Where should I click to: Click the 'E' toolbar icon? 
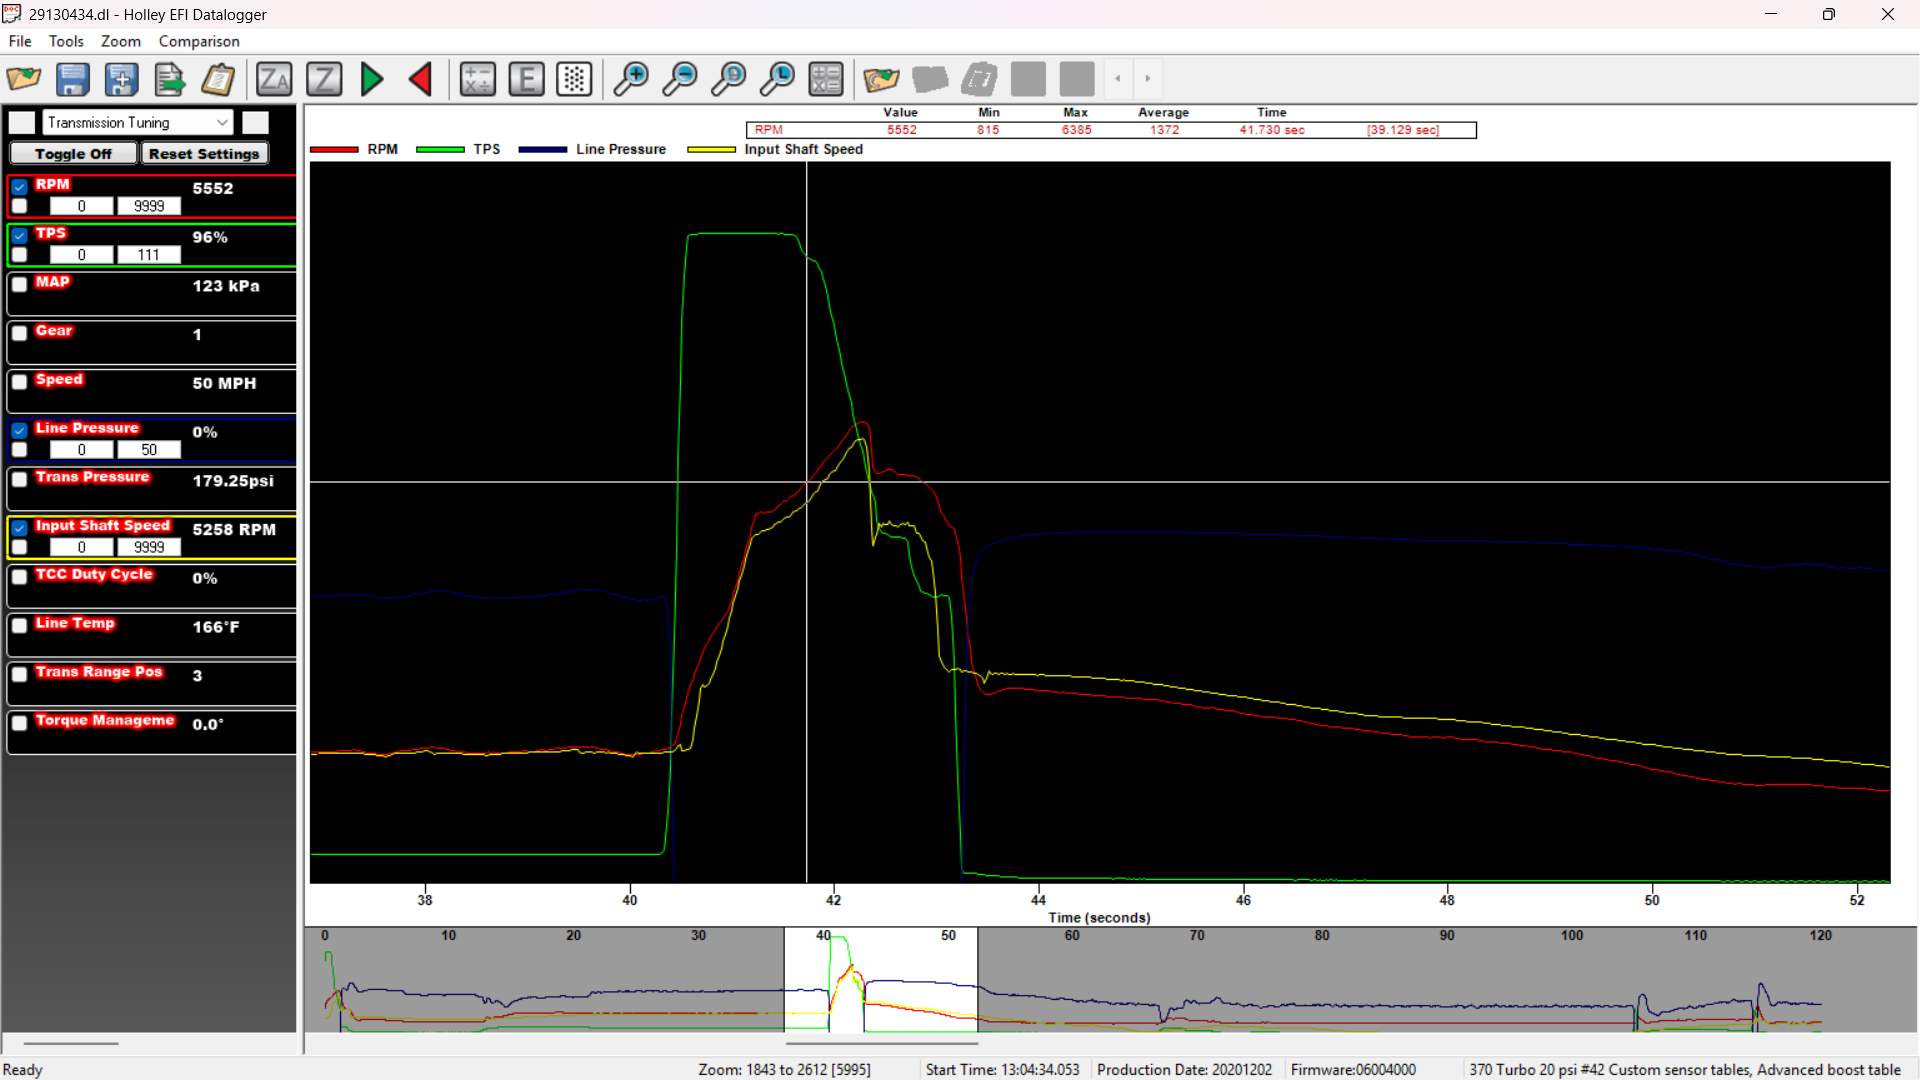click(x=526, y=79)
